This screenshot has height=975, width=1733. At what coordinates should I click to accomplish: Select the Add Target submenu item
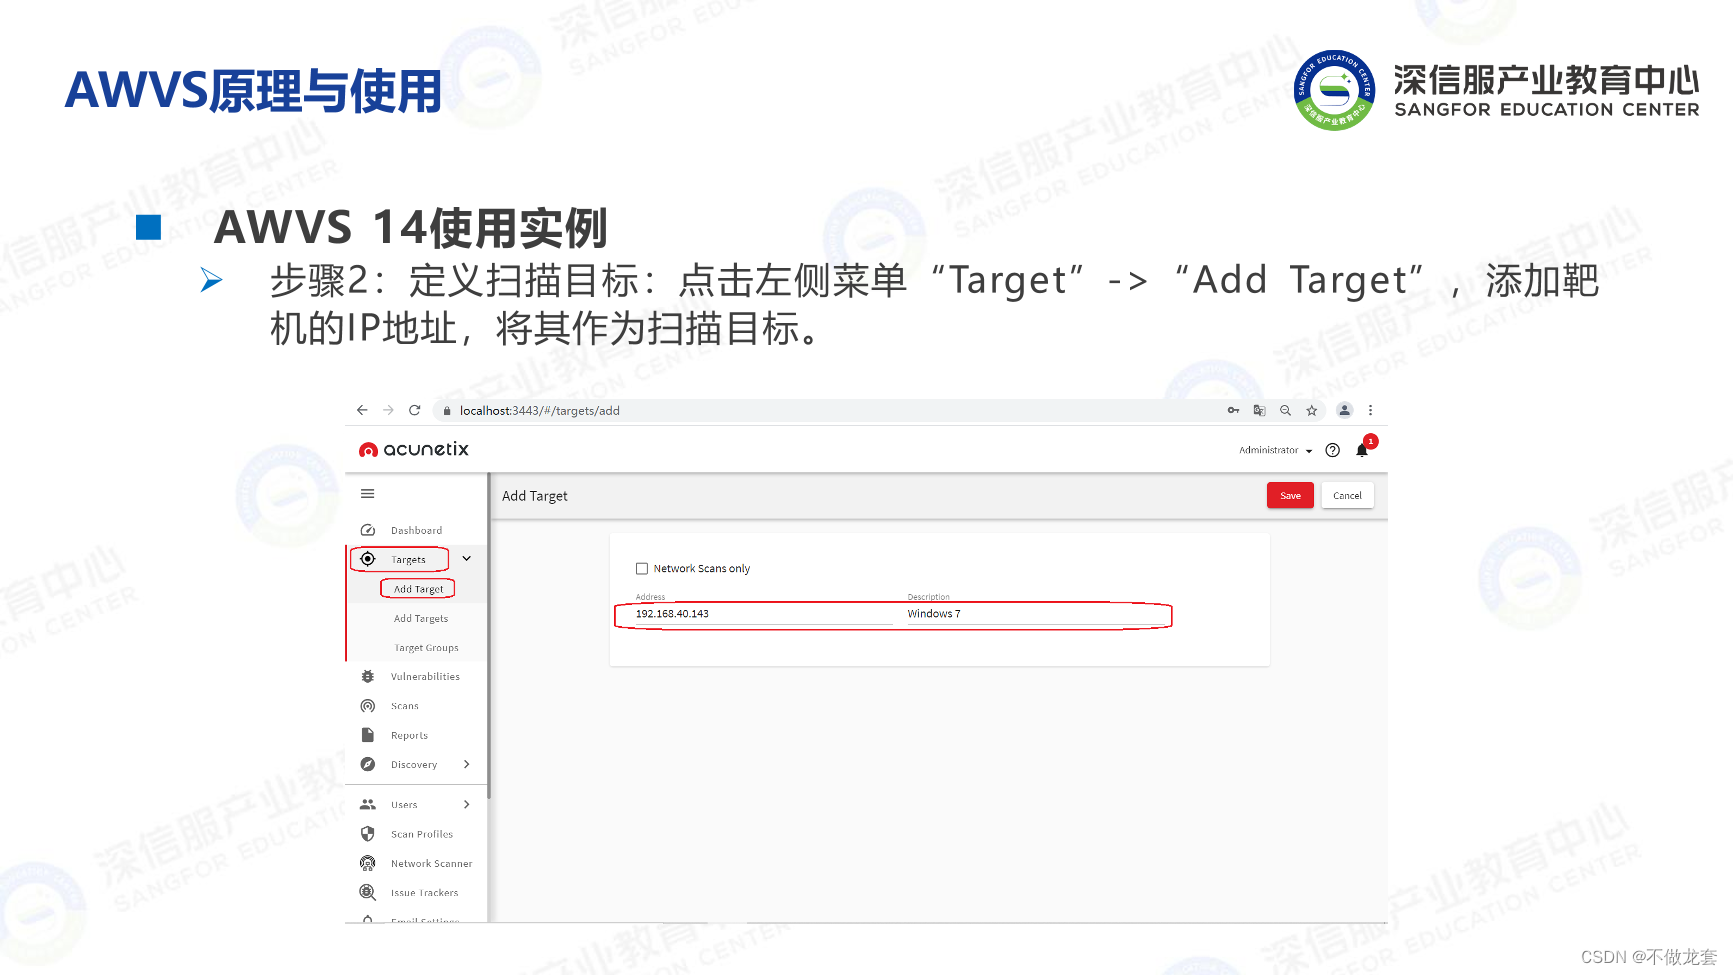tap(418, 589)
